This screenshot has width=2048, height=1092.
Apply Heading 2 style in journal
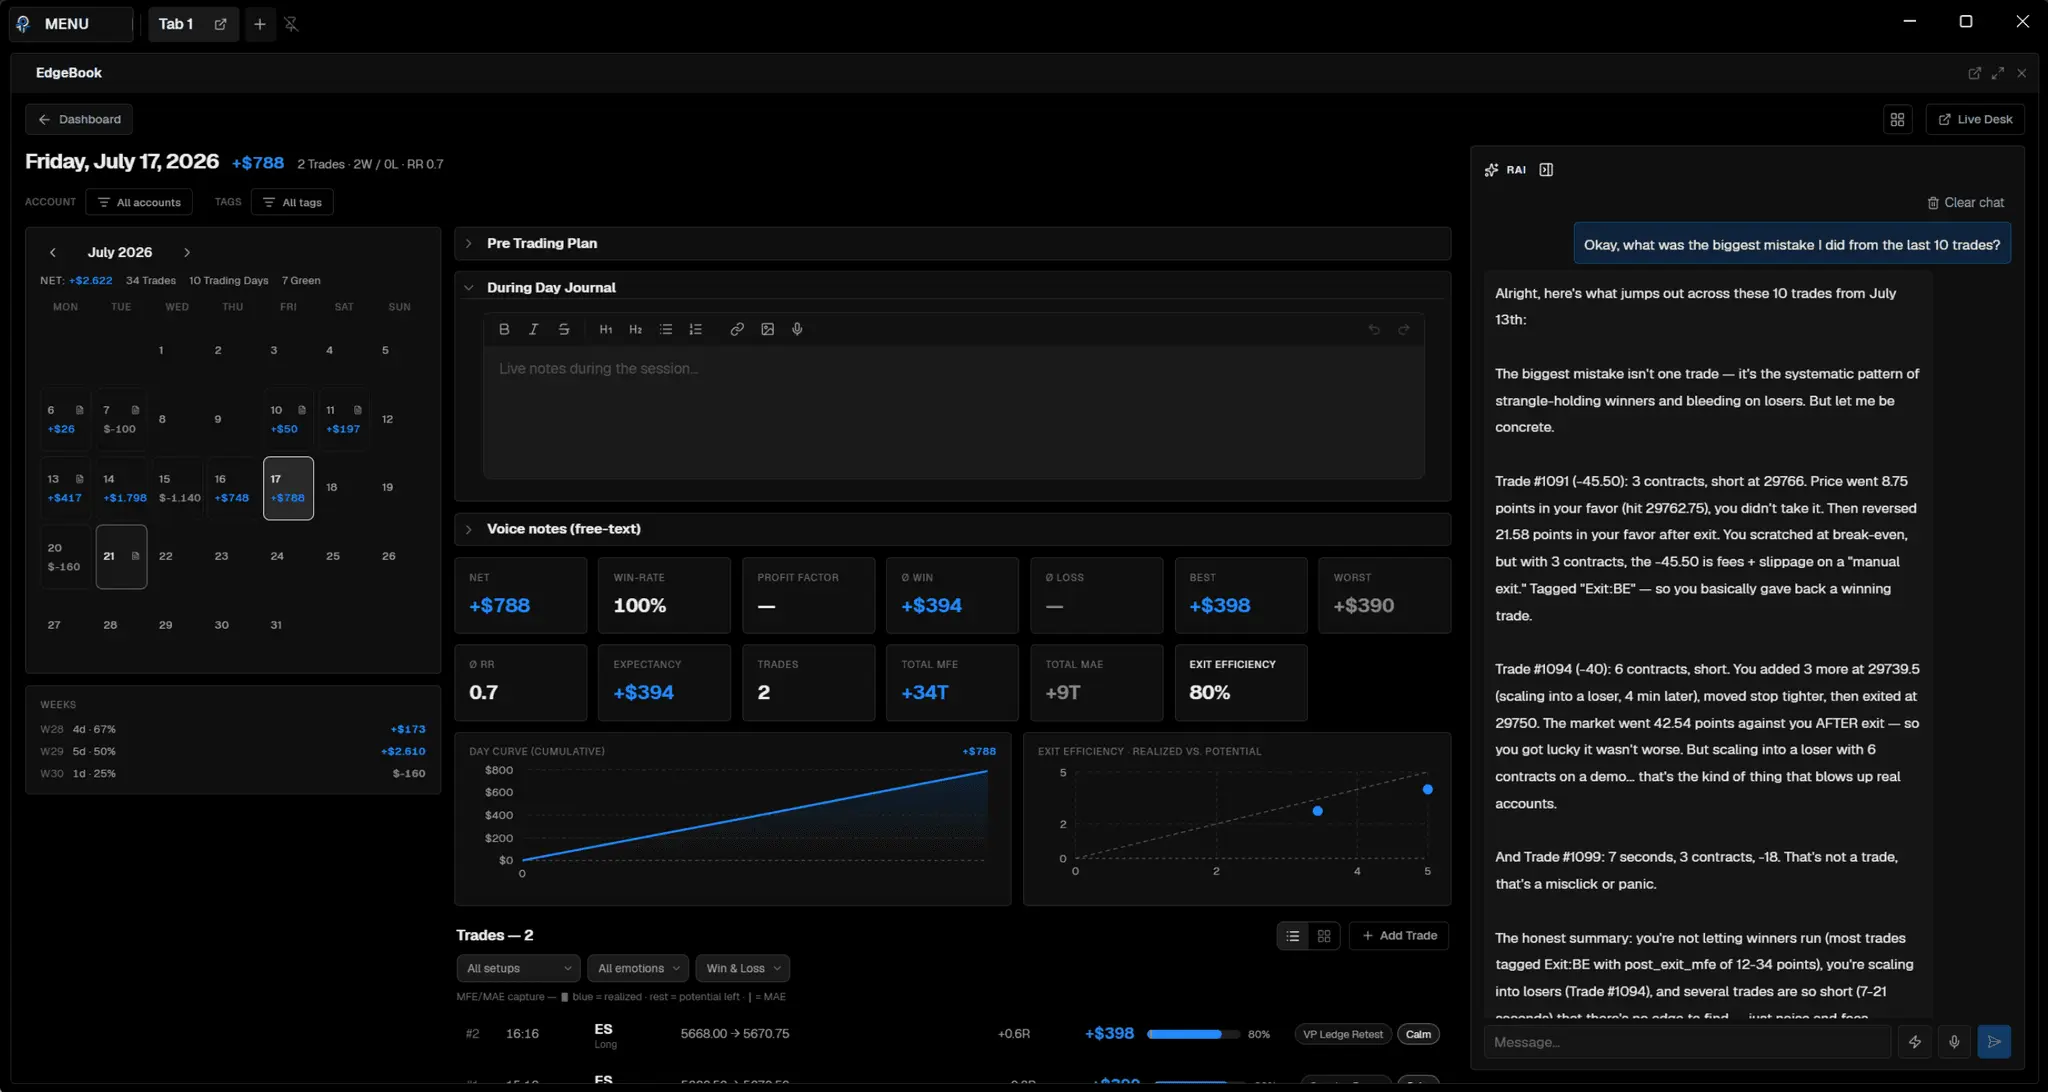(x=635, y=329)
